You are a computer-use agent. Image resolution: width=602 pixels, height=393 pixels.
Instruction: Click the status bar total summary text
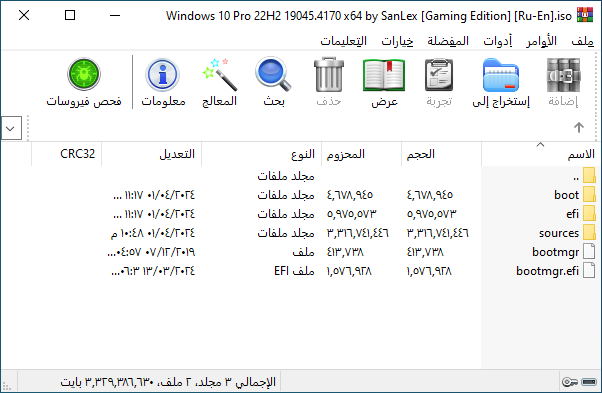168,382
